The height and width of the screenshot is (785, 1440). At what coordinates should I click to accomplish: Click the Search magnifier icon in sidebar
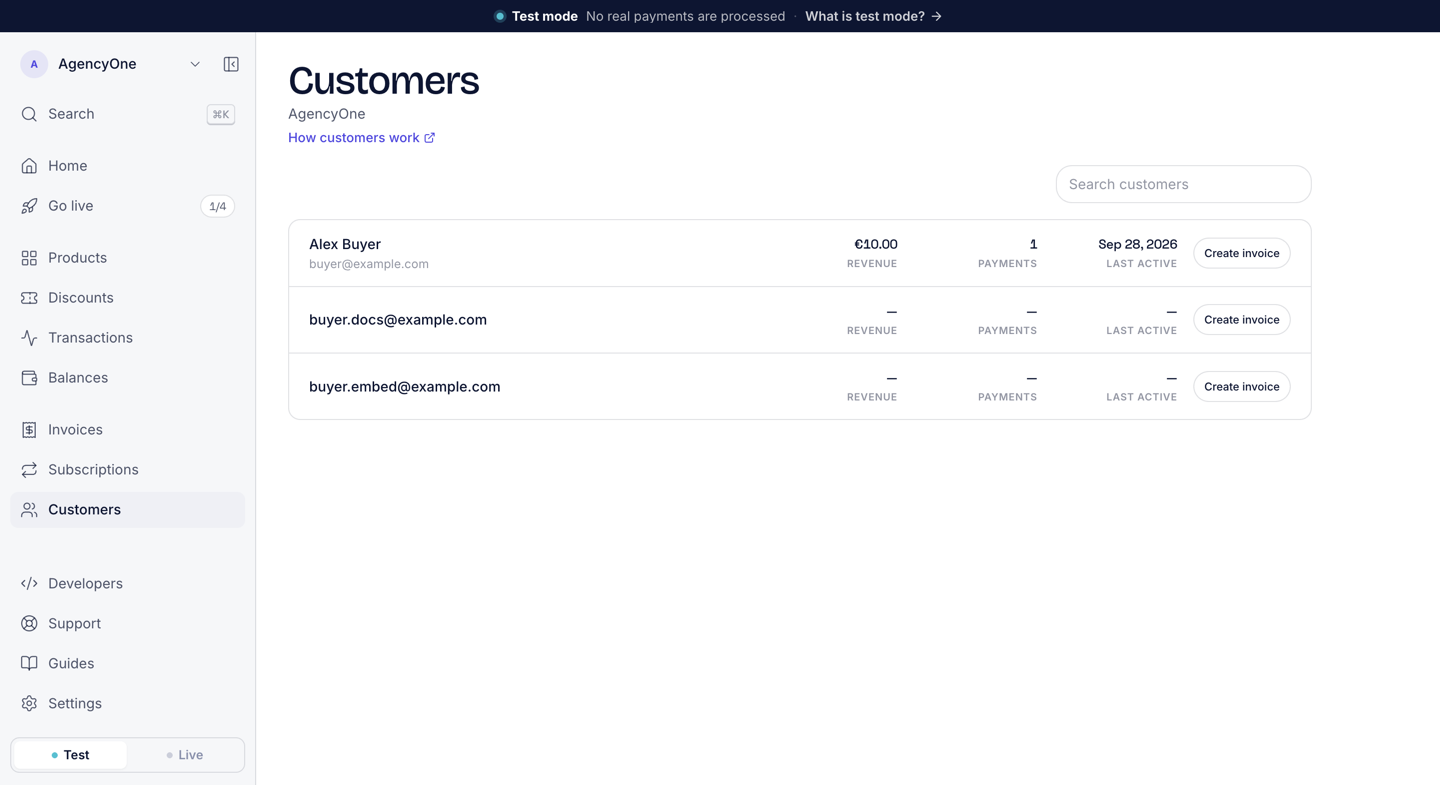click(29, 114)
